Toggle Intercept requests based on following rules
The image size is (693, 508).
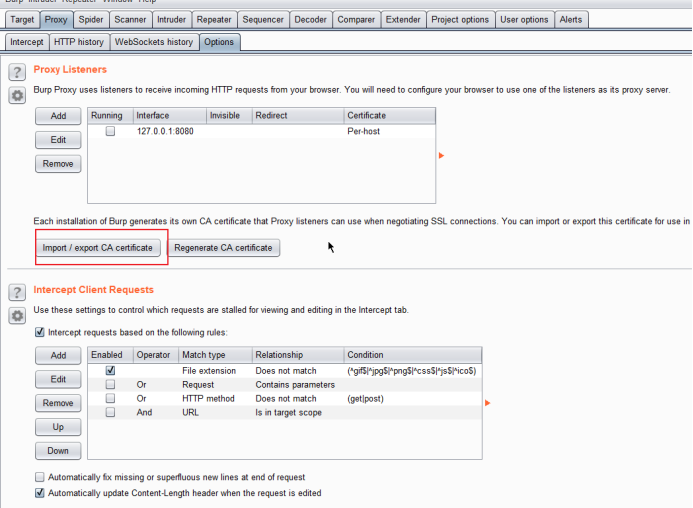[x=39, y=332]
